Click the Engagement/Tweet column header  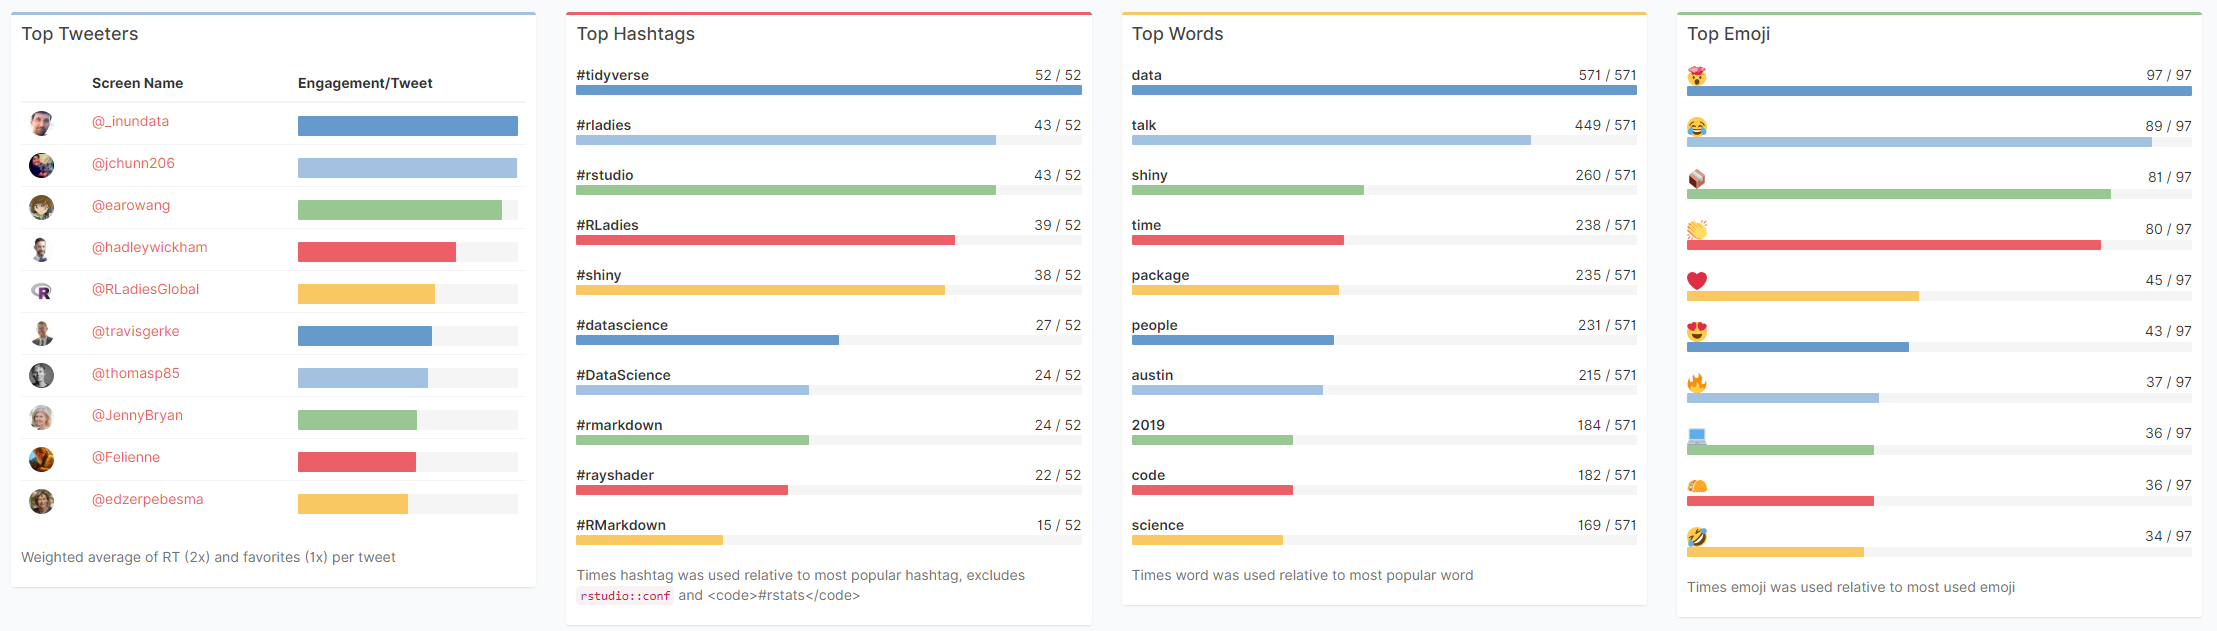coord(364,83)
